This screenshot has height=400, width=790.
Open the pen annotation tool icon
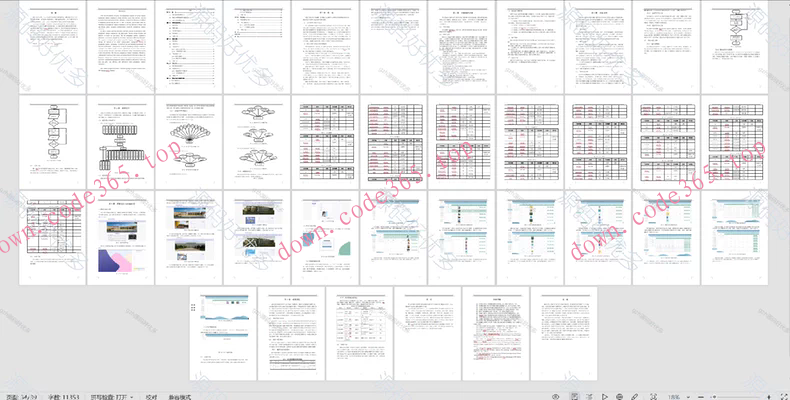(635, 397)
